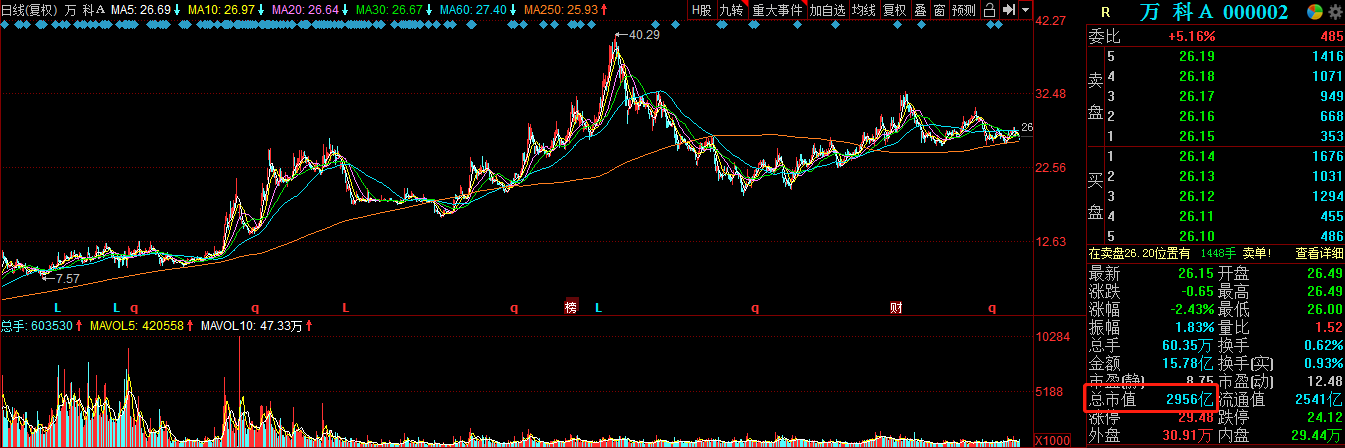The width and height of the screenshot is (1345, 448).
Task: Open the settings gear icon
Action: pos(1333,12)
